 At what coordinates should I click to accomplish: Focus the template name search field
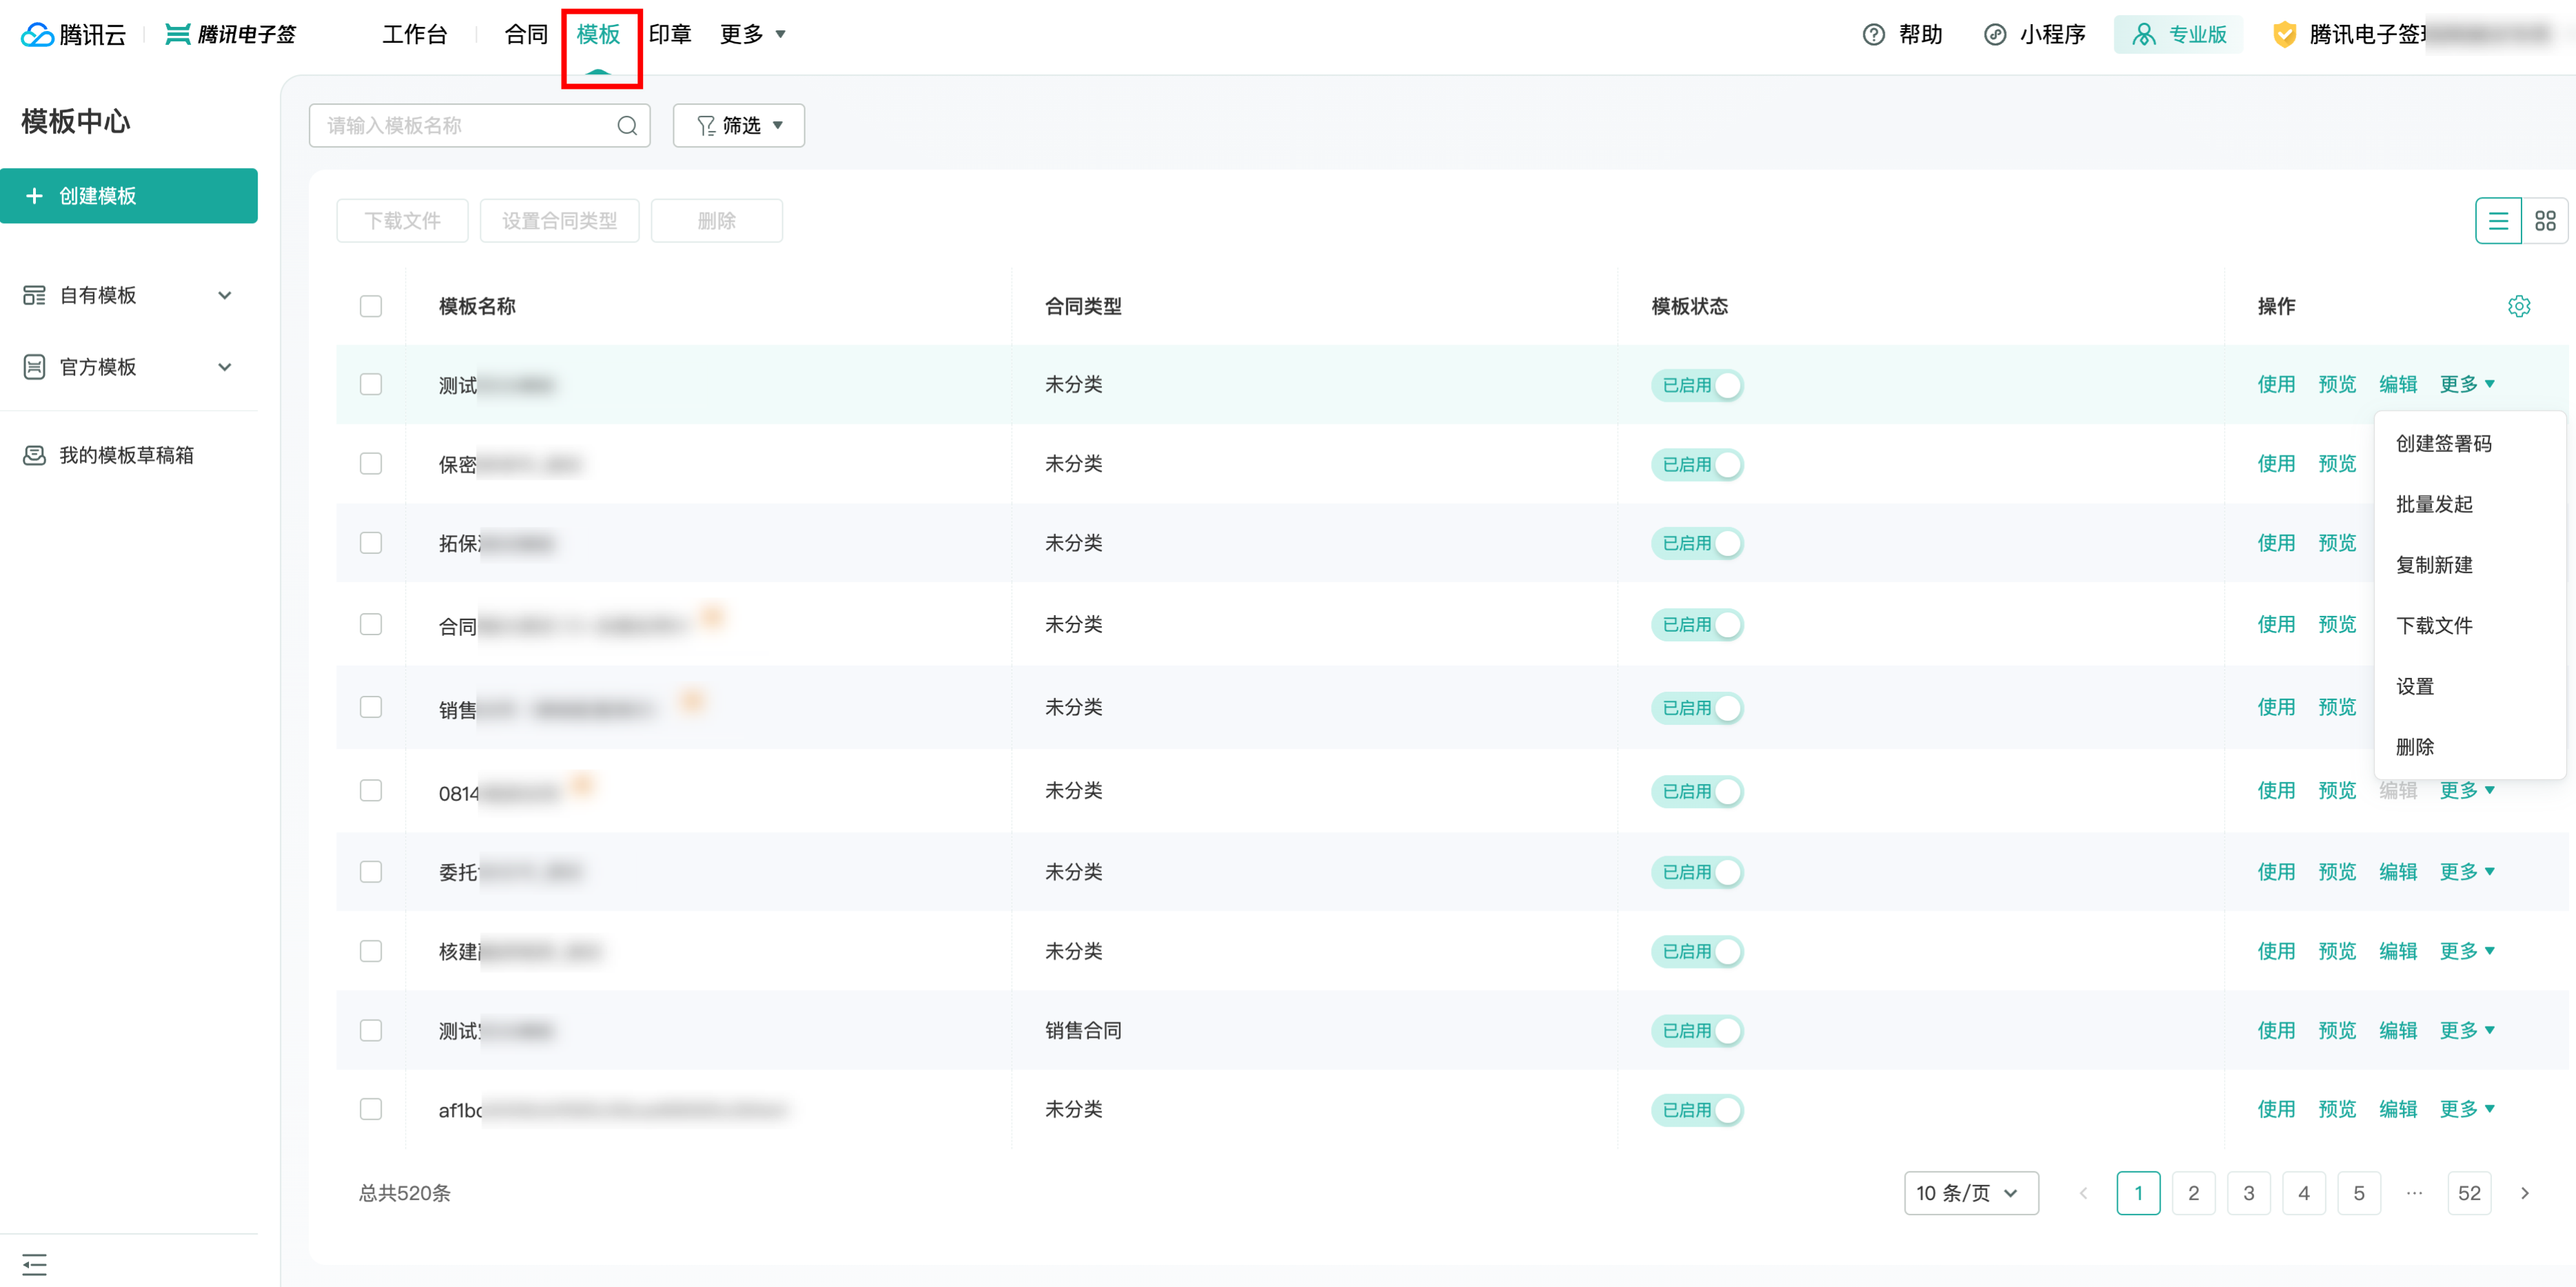click(480, 126)
